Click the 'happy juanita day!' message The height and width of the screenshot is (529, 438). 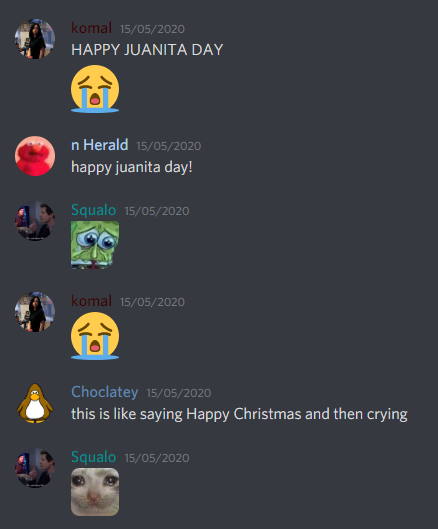132,167
